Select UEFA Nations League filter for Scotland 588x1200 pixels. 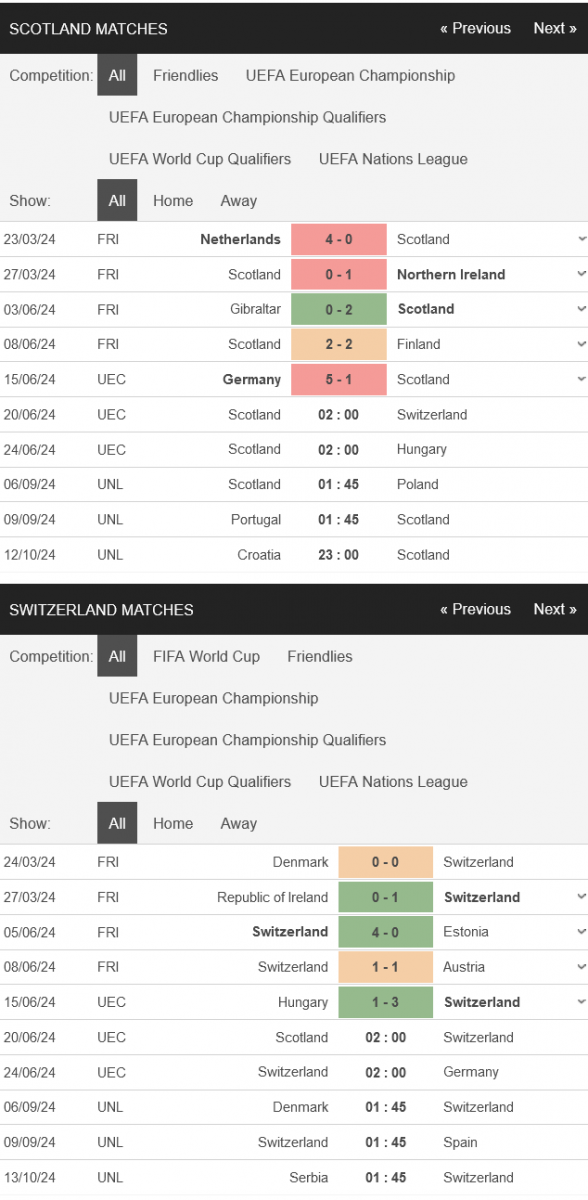click(393, 158)
